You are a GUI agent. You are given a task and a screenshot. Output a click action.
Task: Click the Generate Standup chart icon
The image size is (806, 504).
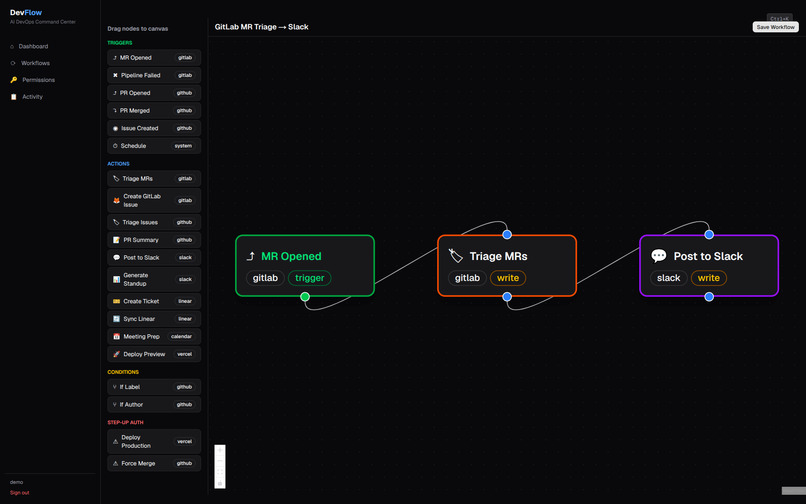pyautogui.click(x=116, y=279)
